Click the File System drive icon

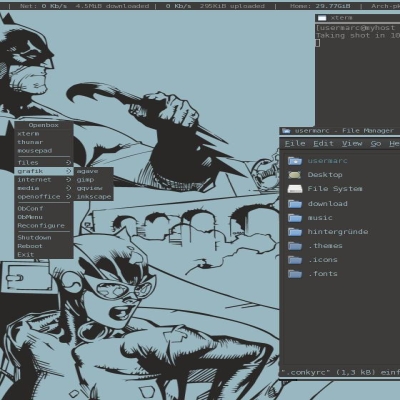[x=295, y=189]
